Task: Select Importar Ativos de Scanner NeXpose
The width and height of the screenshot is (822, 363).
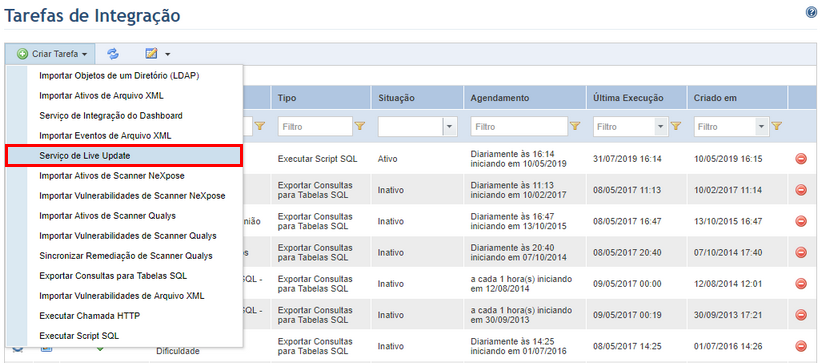Action: click(x=112, y=176)
